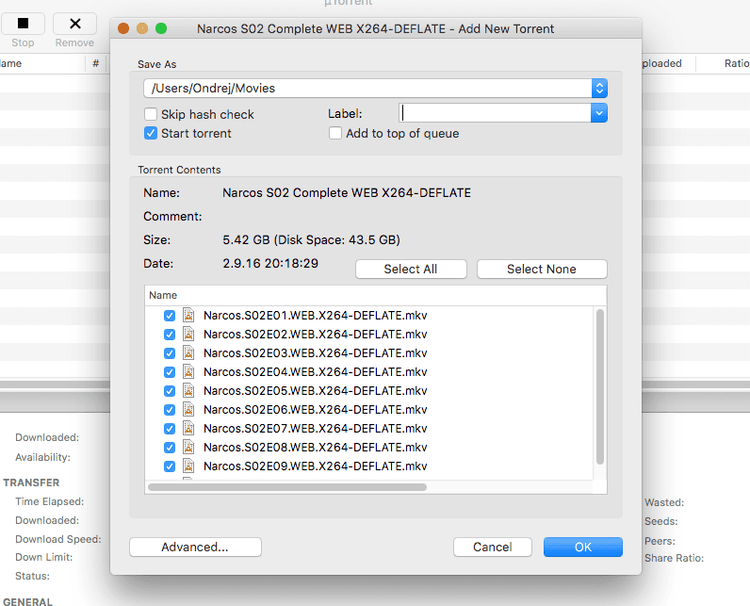
Task: Click Ratio column header in main window
Action: click(x=723, y=63)
